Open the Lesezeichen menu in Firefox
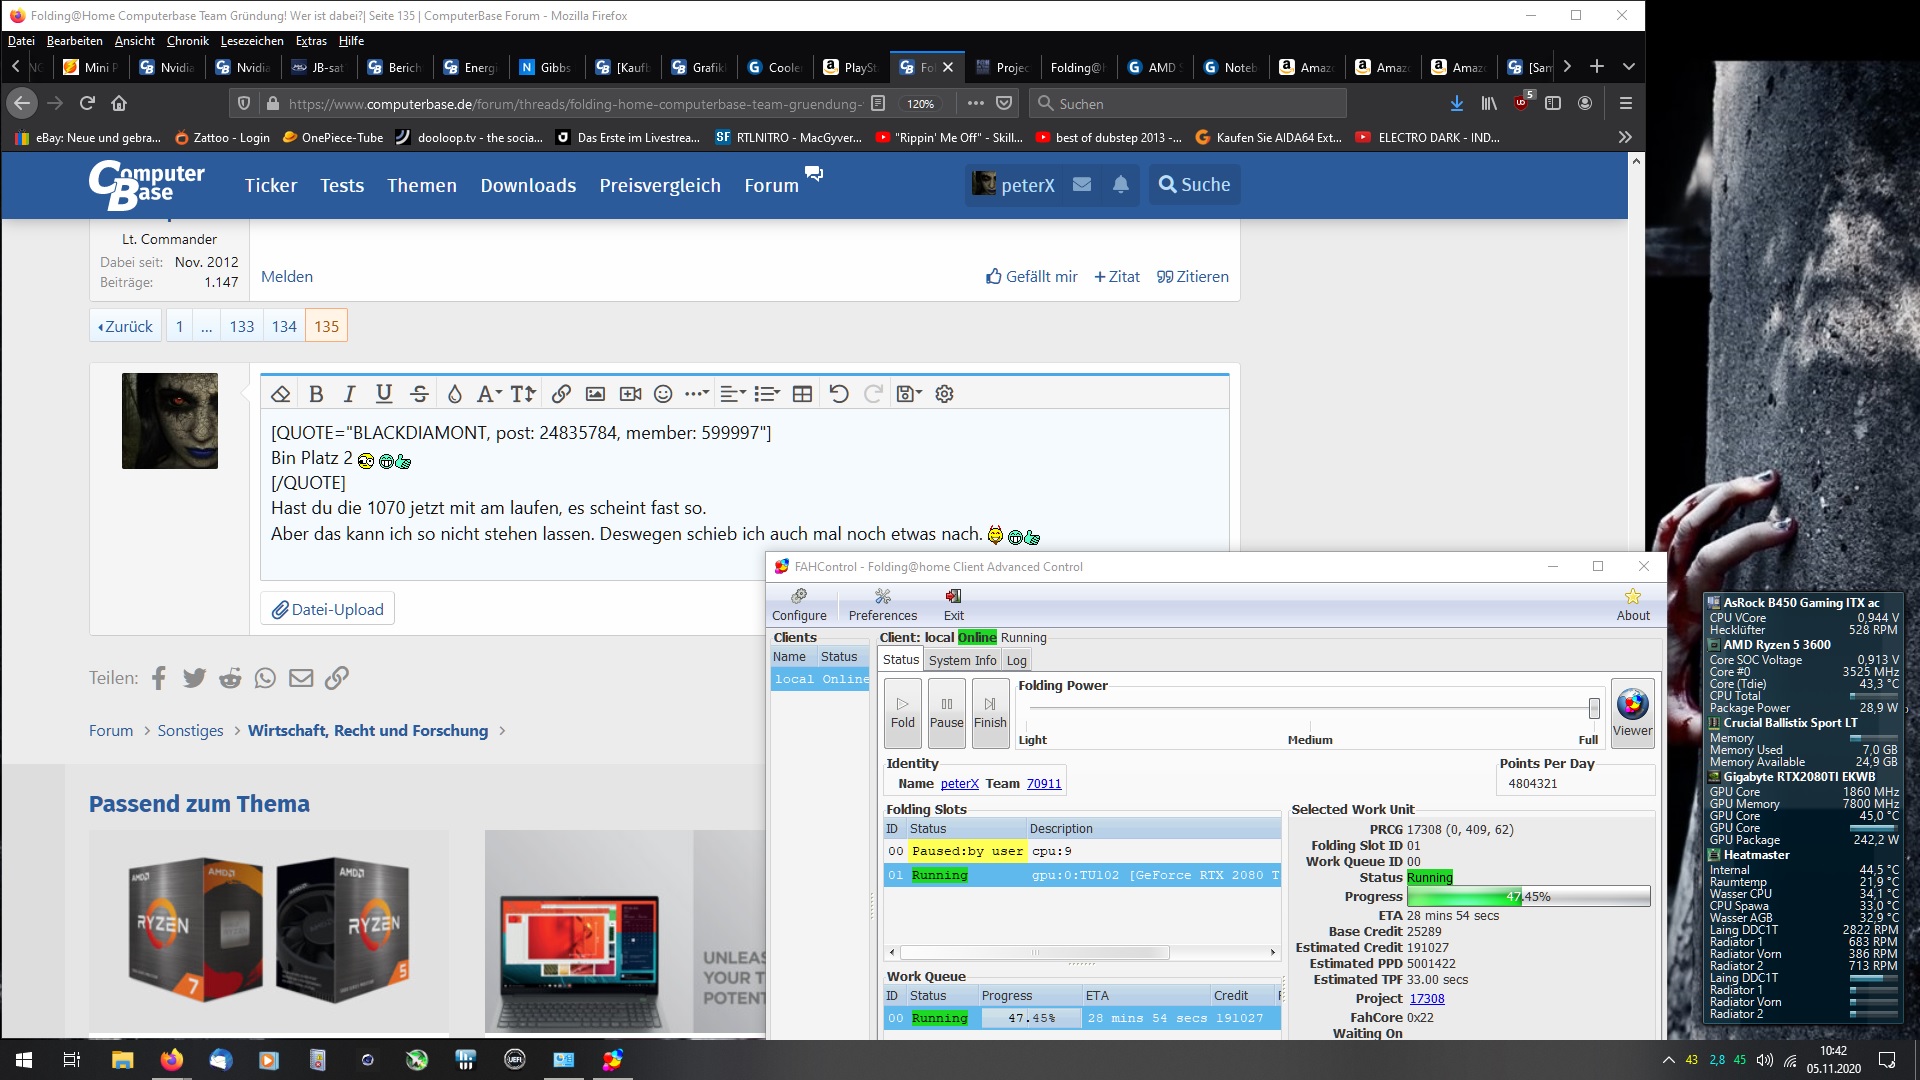The height and width of the screenshot is (1080, 1920). pyautogui.click(x=252, y=41)
